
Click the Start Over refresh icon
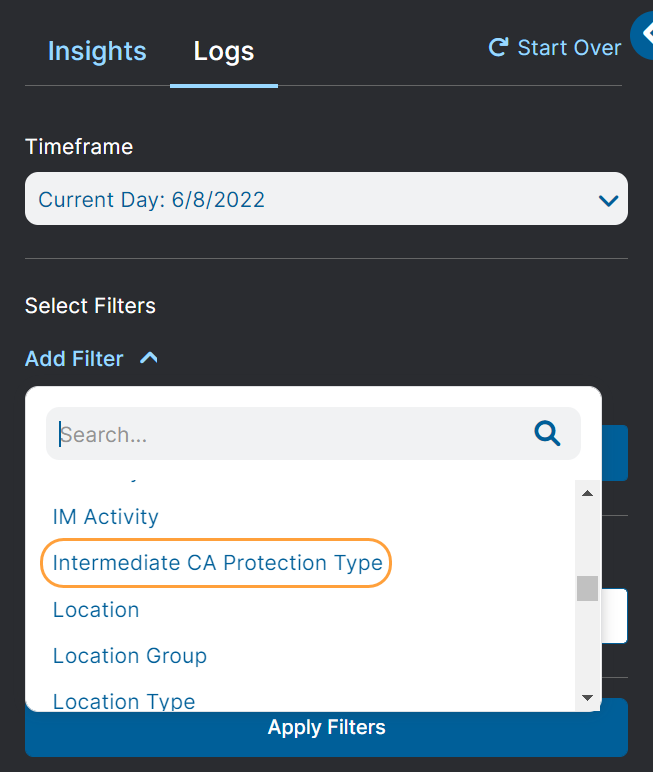pyautogui.click(x=497, y=47)
